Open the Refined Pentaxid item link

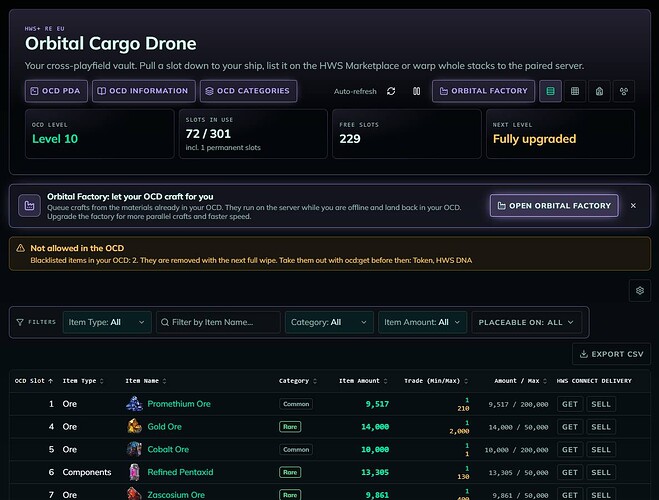point(180,472)
